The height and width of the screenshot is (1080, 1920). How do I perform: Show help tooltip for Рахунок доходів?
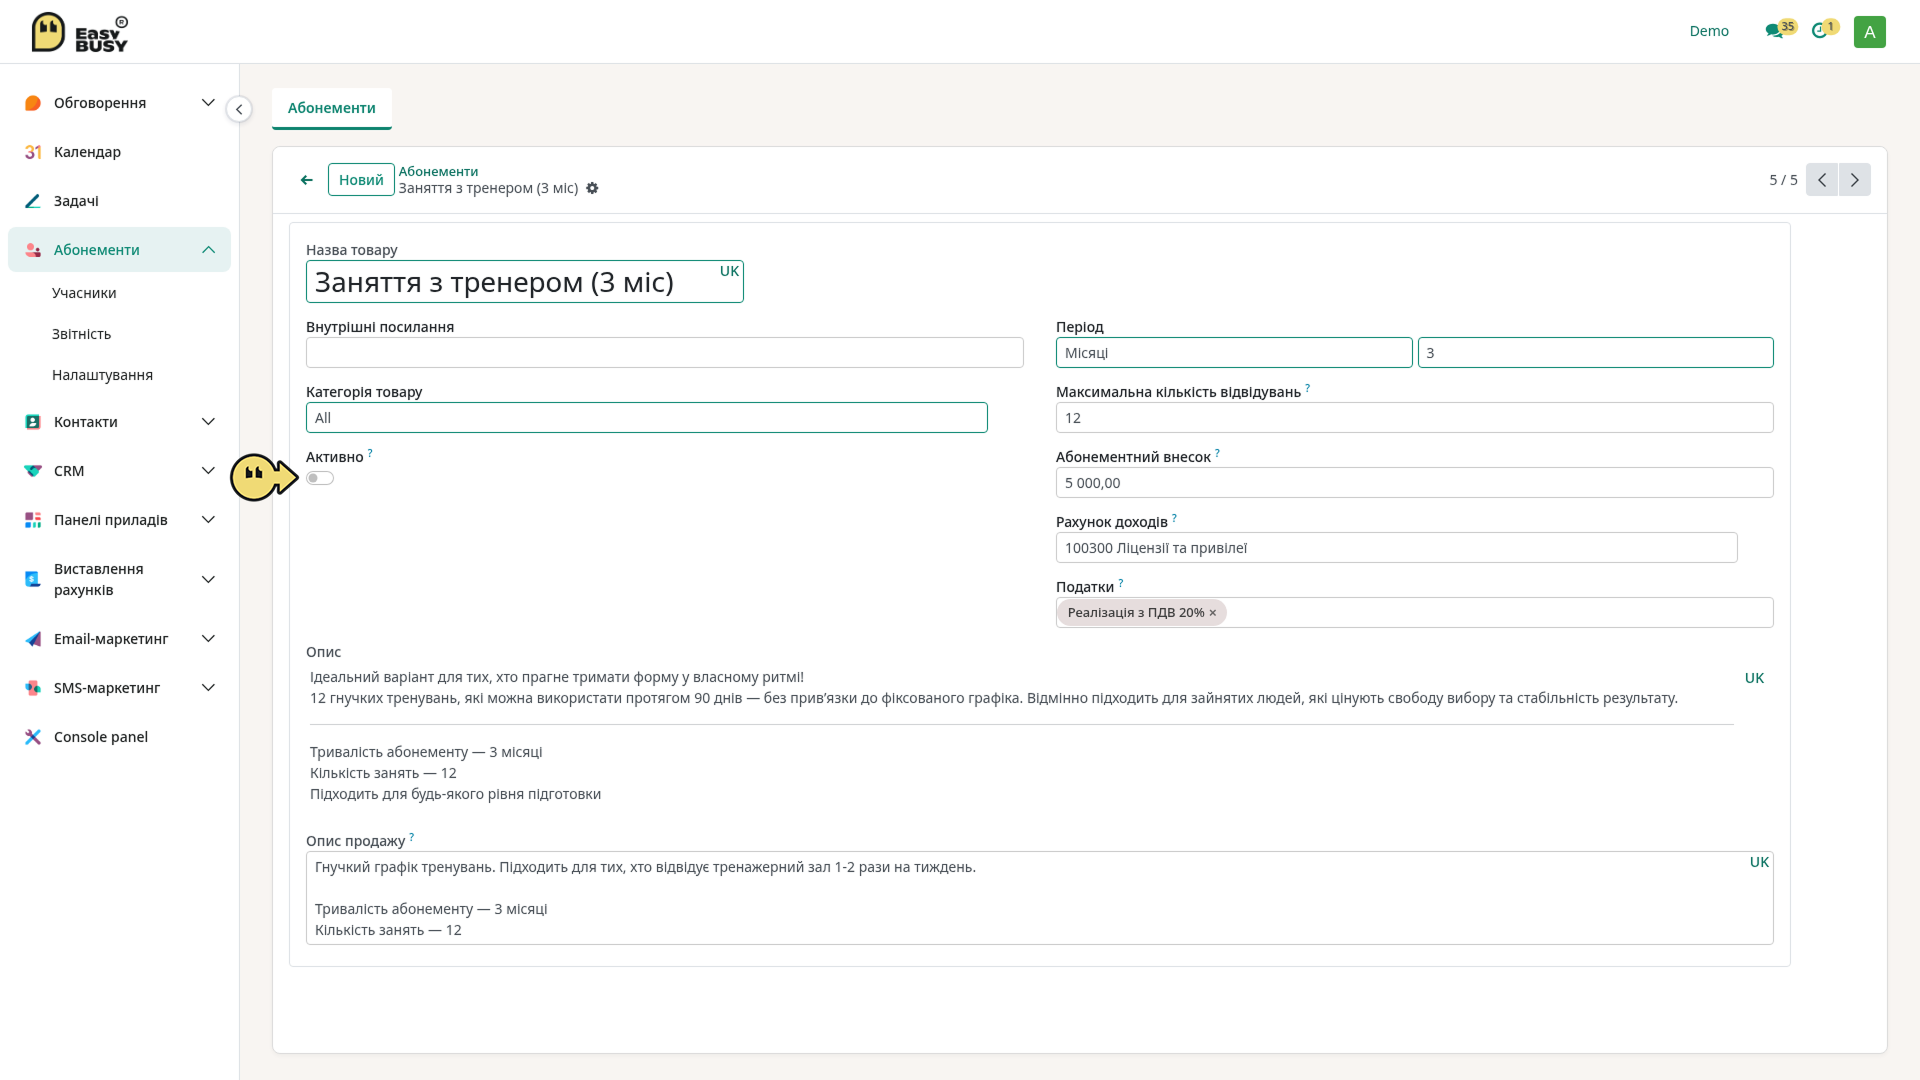coord(1174,518)
